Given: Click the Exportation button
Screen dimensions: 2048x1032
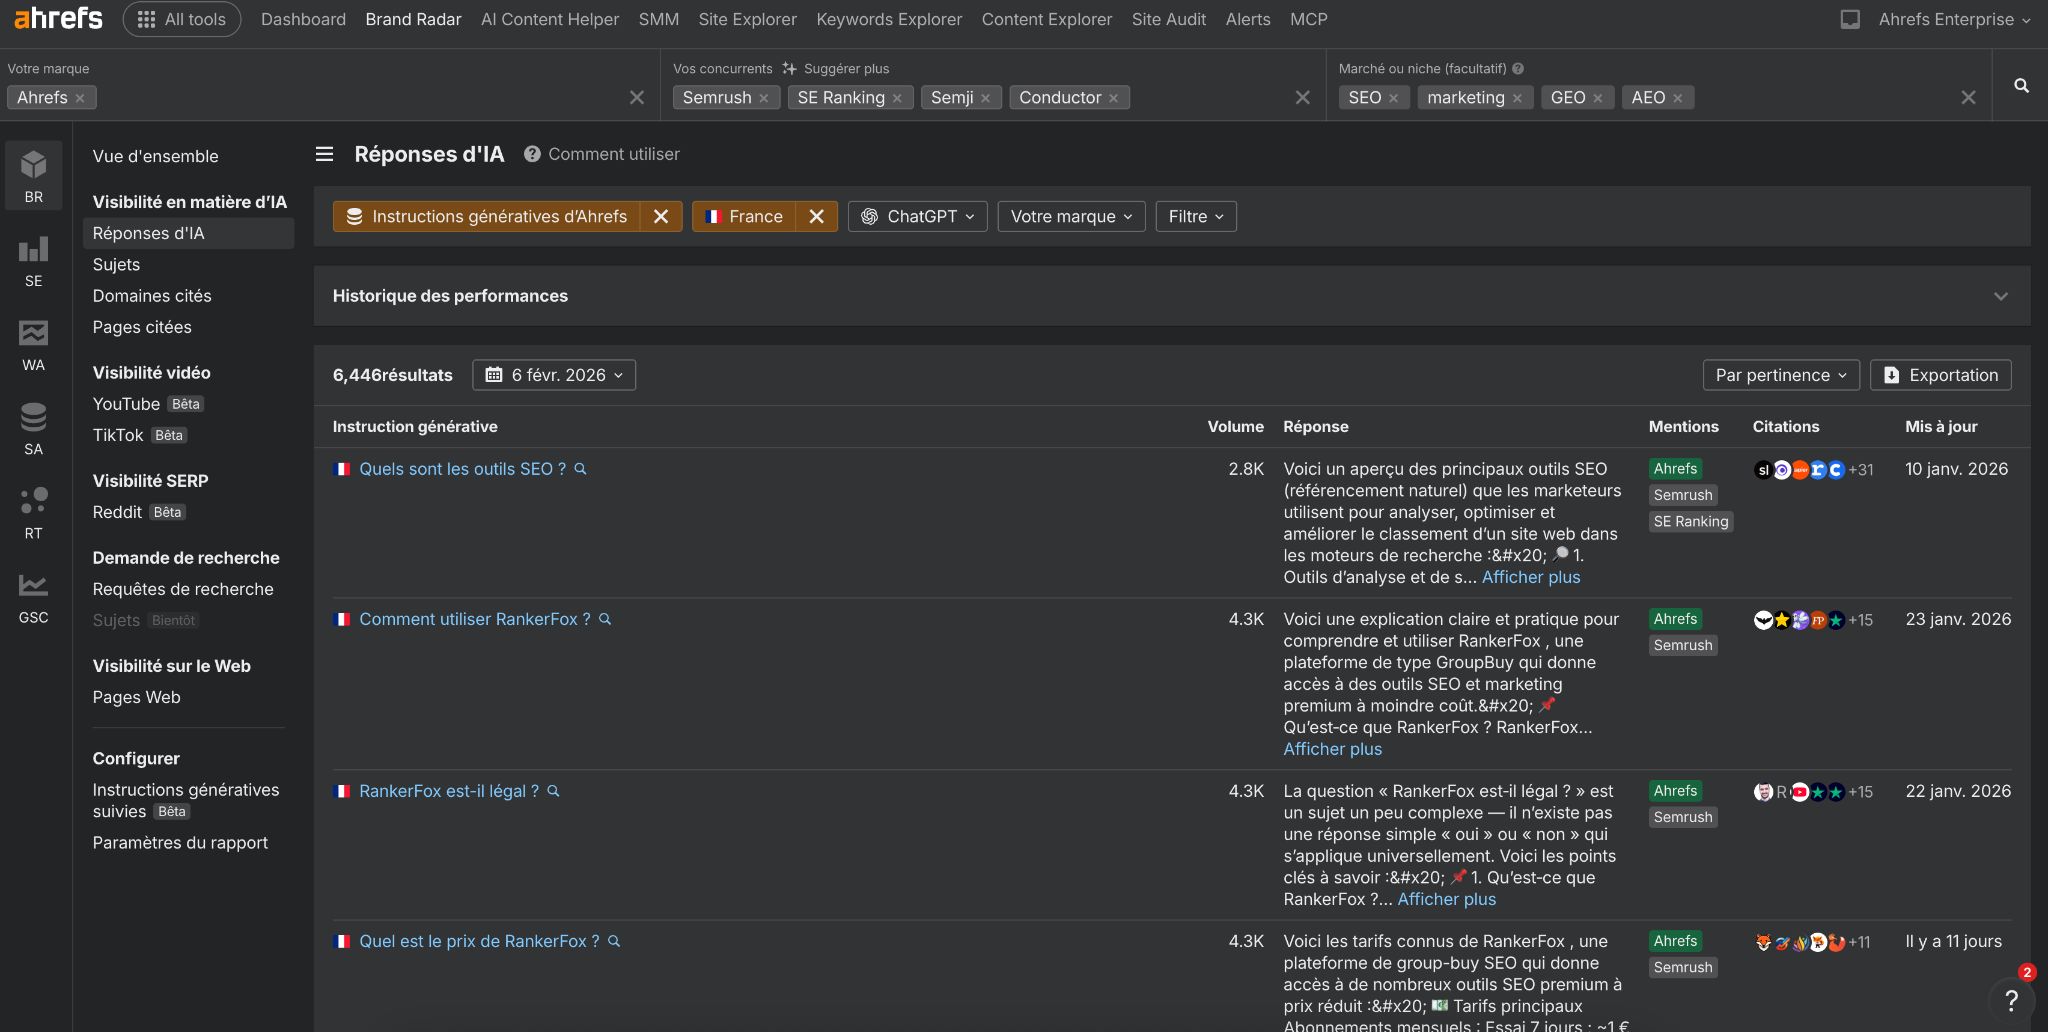Looking at the screenshot, I should pyautogui.click(x=1940, y=375).
